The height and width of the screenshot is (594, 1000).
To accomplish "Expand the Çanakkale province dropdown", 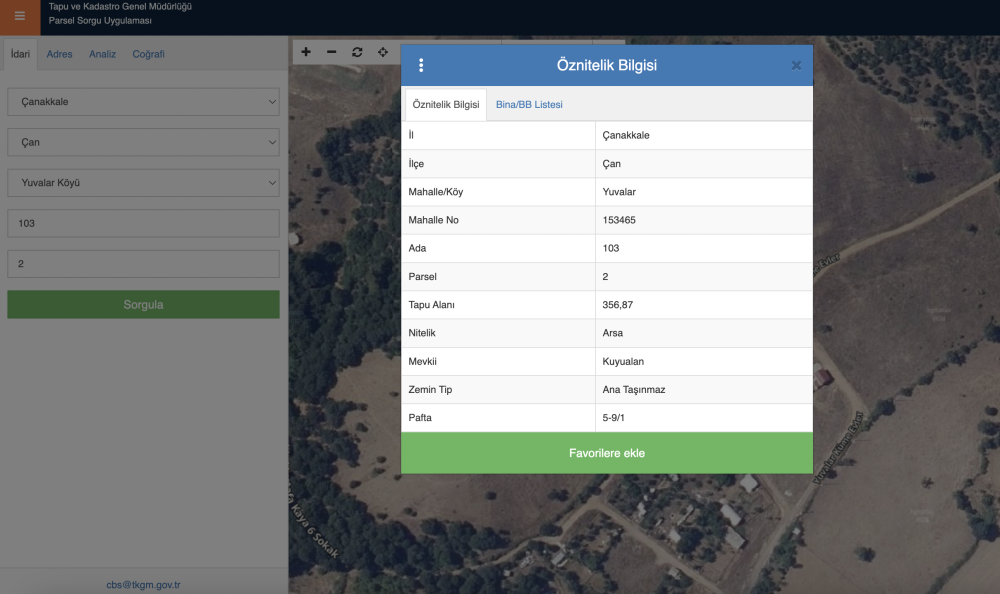I will 143,101.
